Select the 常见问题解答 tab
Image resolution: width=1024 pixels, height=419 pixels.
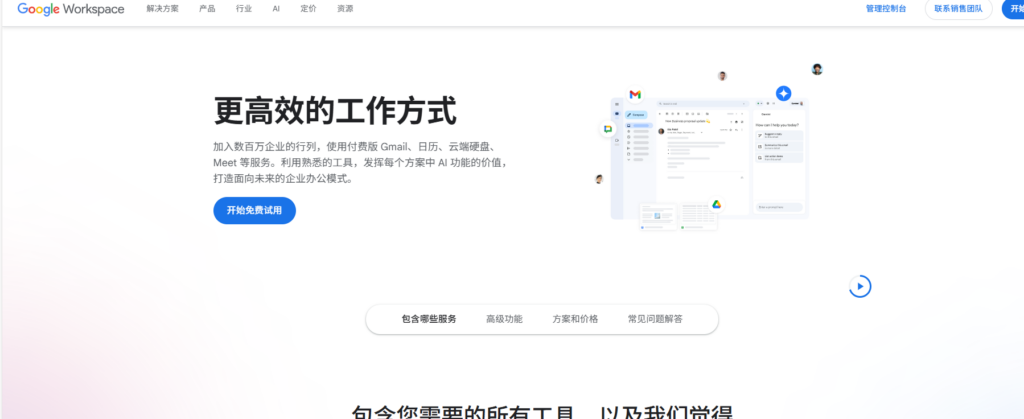point(655,319)
